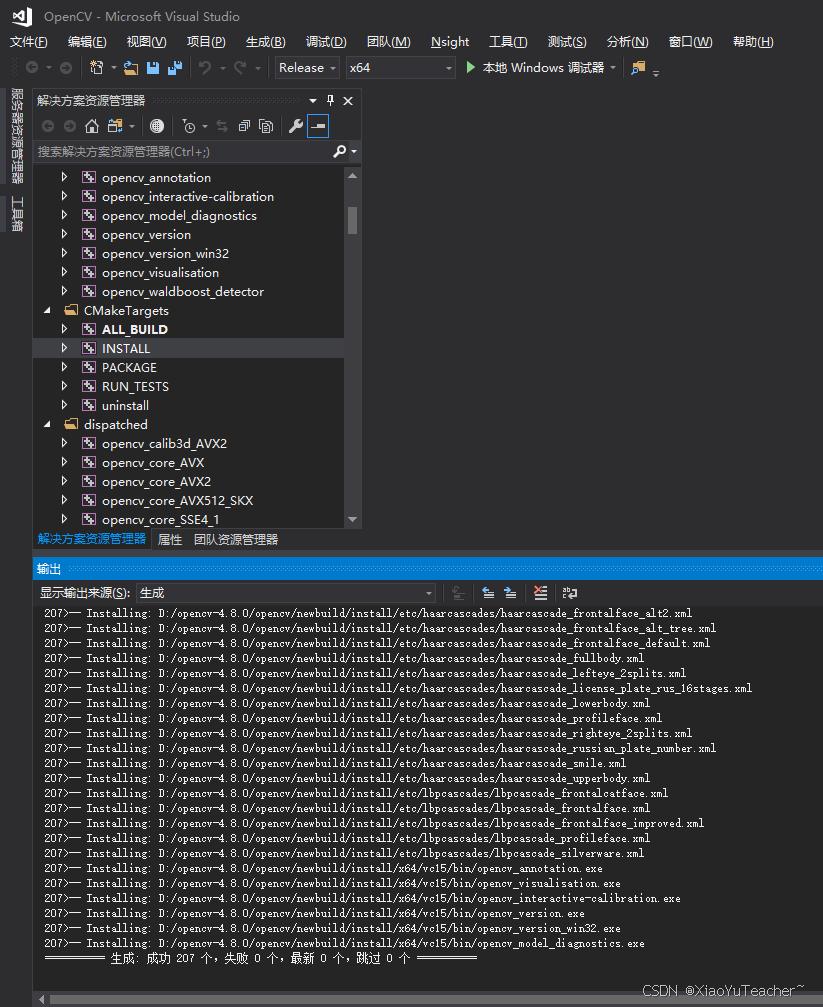
Task: Open the 工具(T) menu
Action: click(x=508, y=42)
